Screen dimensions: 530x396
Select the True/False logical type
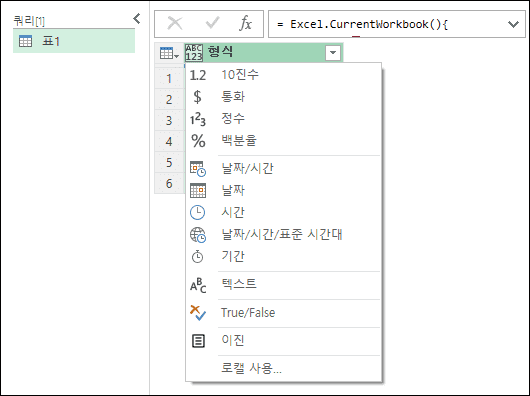point(283,313)
